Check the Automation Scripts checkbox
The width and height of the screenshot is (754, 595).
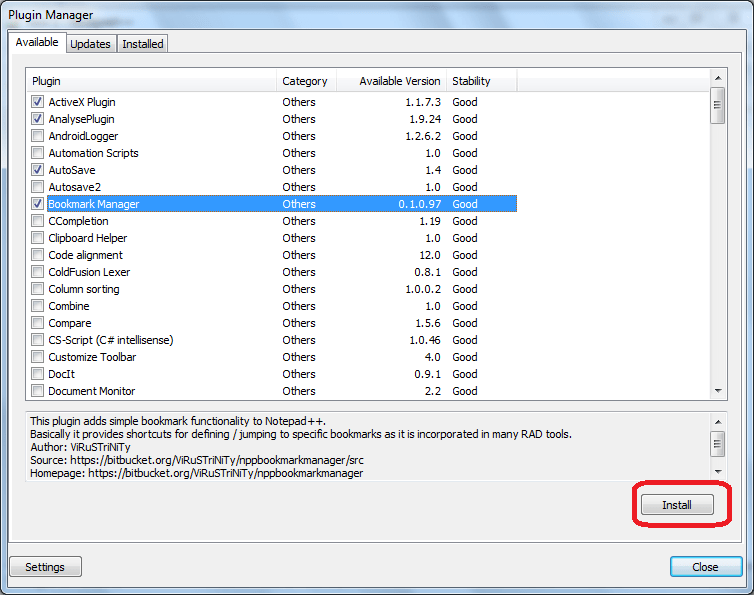click(38, 152)
